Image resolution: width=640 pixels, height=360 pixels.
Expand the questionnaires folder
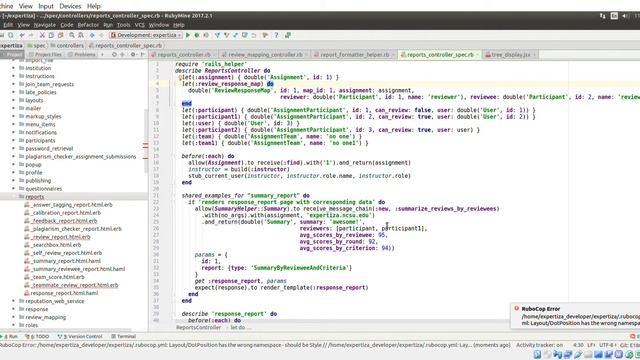(13, 189)
